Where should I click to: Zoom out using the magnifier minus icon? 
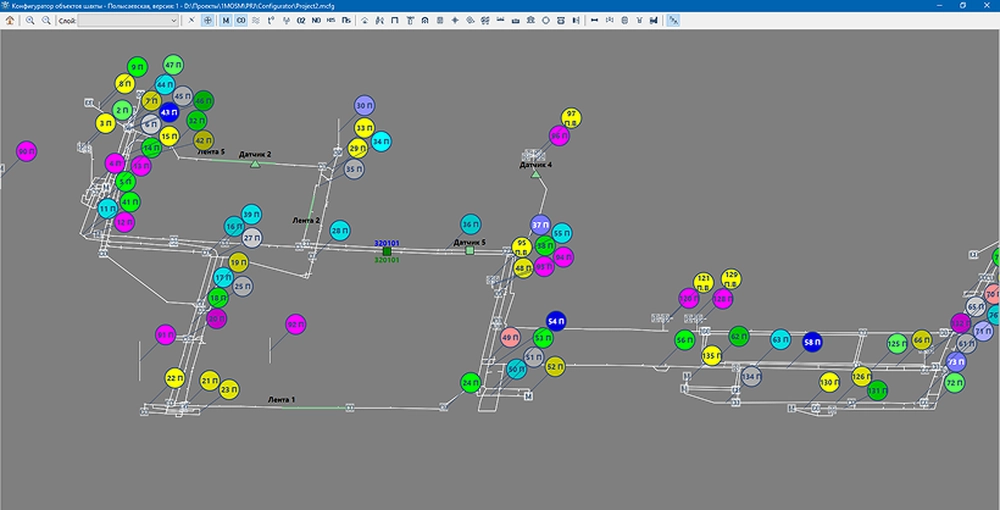[46, 20]
